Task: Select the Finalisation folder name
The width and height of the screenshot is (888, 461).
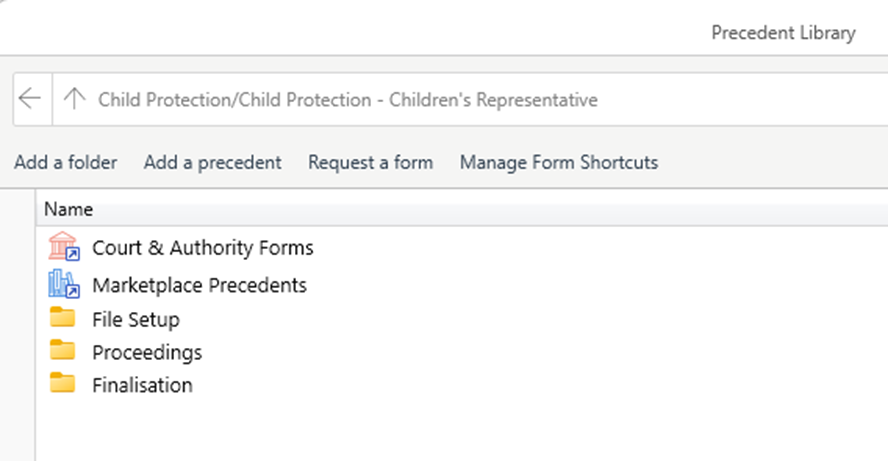Action: tap(142, 385)
